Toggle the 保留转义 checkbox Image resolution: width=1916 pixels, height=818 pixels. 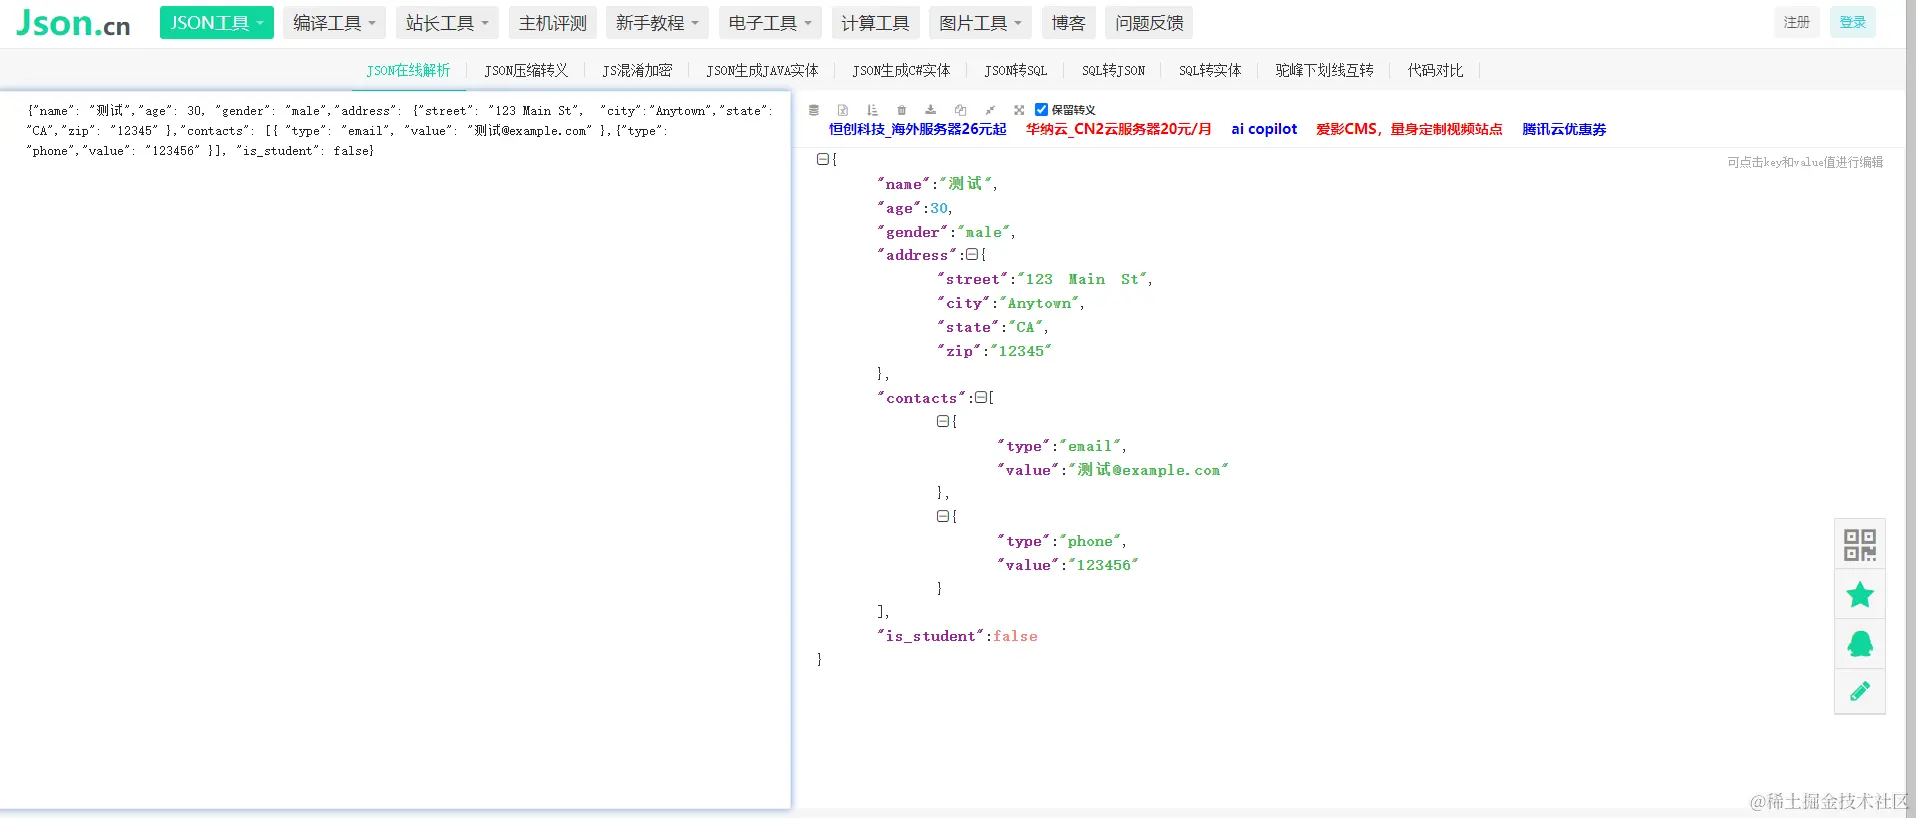point(1041,110)
